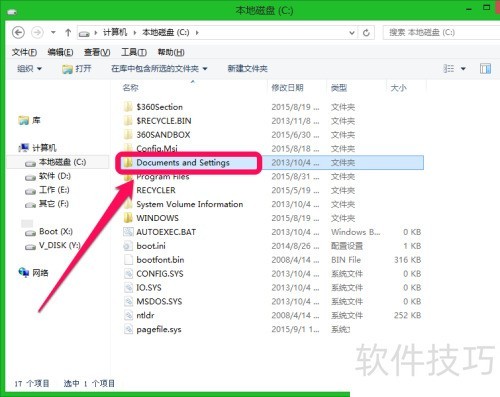Open the 编辑(E) menu
The height and width of the screenshot is (397, 500).
[x=60, y=52]
